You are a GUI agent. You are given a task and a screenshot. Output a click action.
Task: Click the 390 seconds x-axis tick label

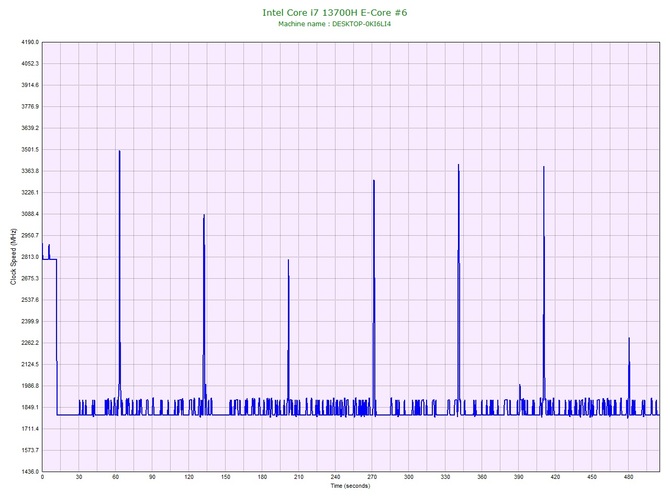[x=519, y=477]
